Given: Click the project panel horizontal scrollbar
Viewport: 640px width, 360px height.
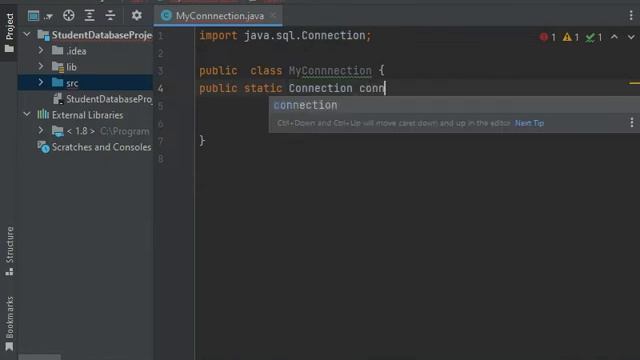Looking at the screenshot, I should coord(40,357).
